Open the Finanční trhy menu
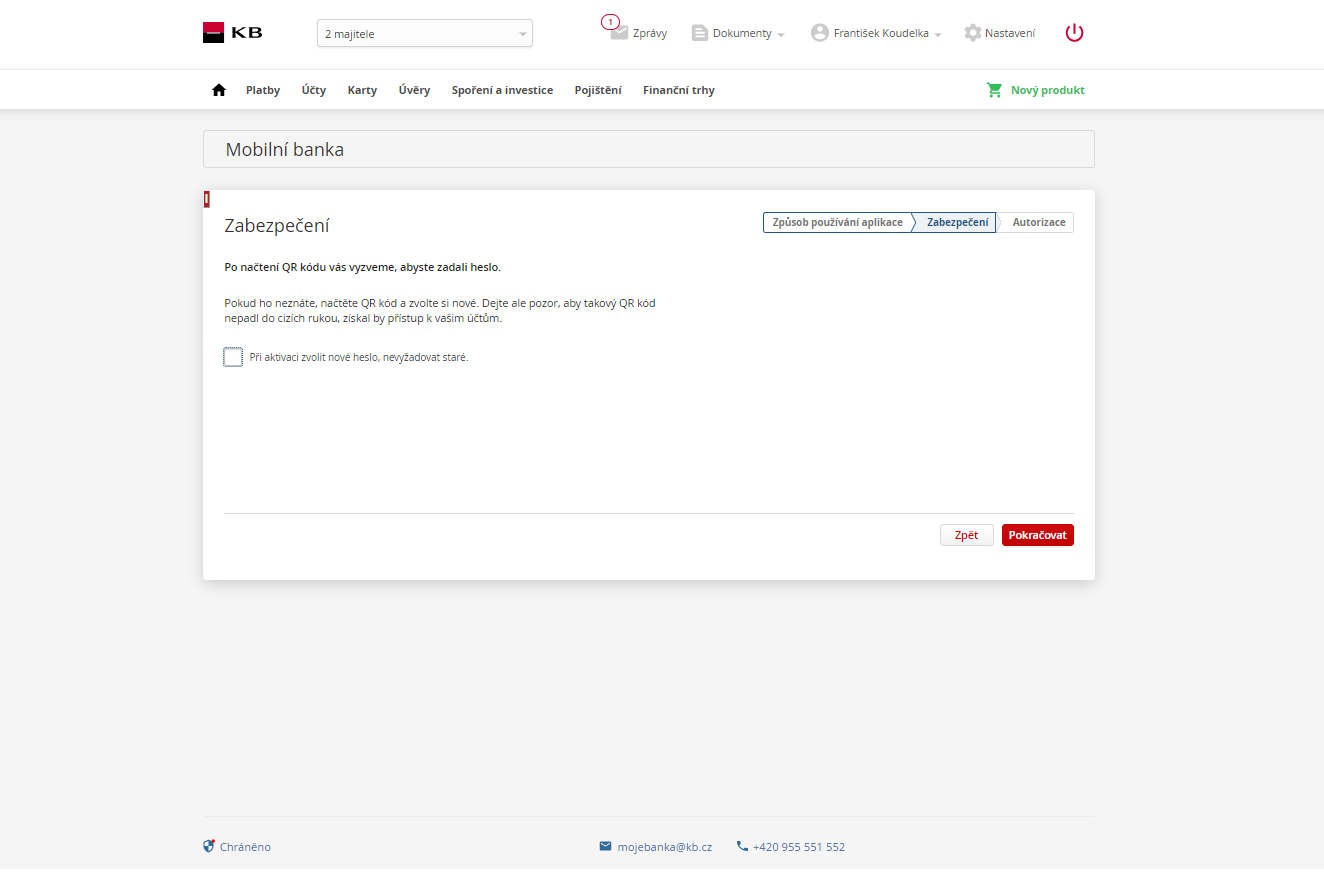This screenshot has height=883, width=1324. [678, 90]
